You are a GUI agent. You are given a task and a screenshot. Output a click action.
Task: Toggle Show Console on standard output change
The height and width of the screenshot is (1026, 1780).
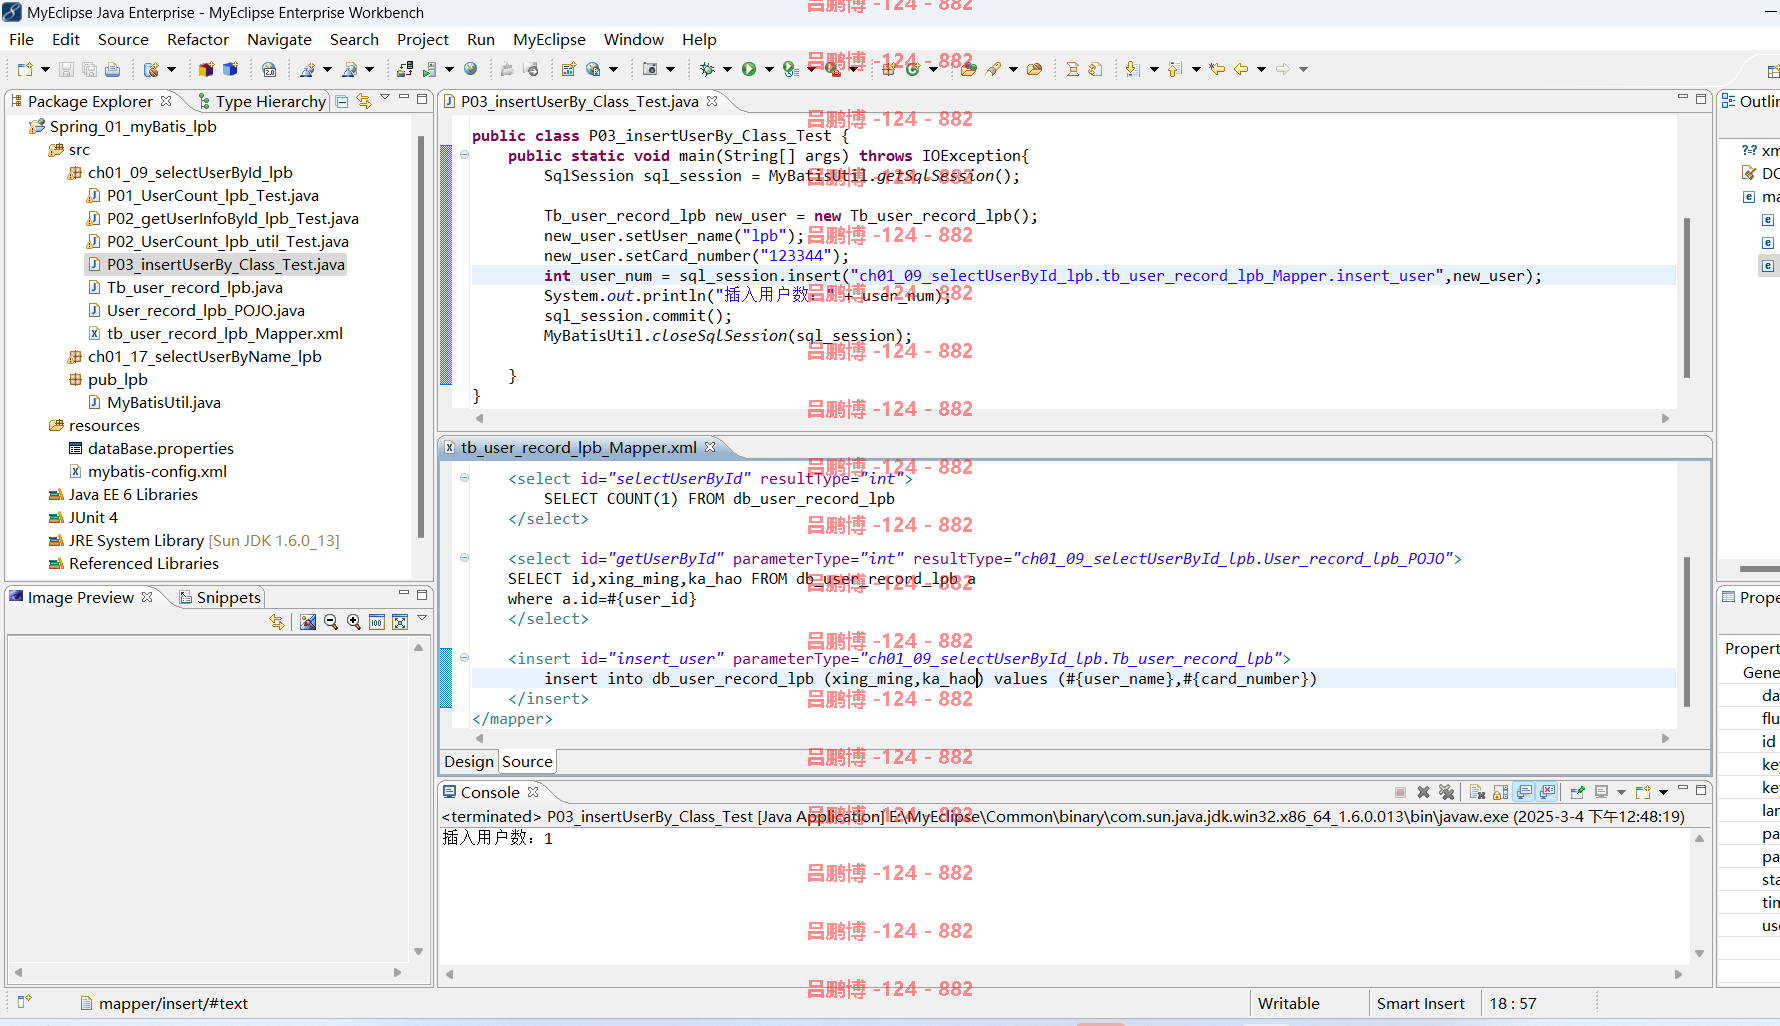[1524, 792]
